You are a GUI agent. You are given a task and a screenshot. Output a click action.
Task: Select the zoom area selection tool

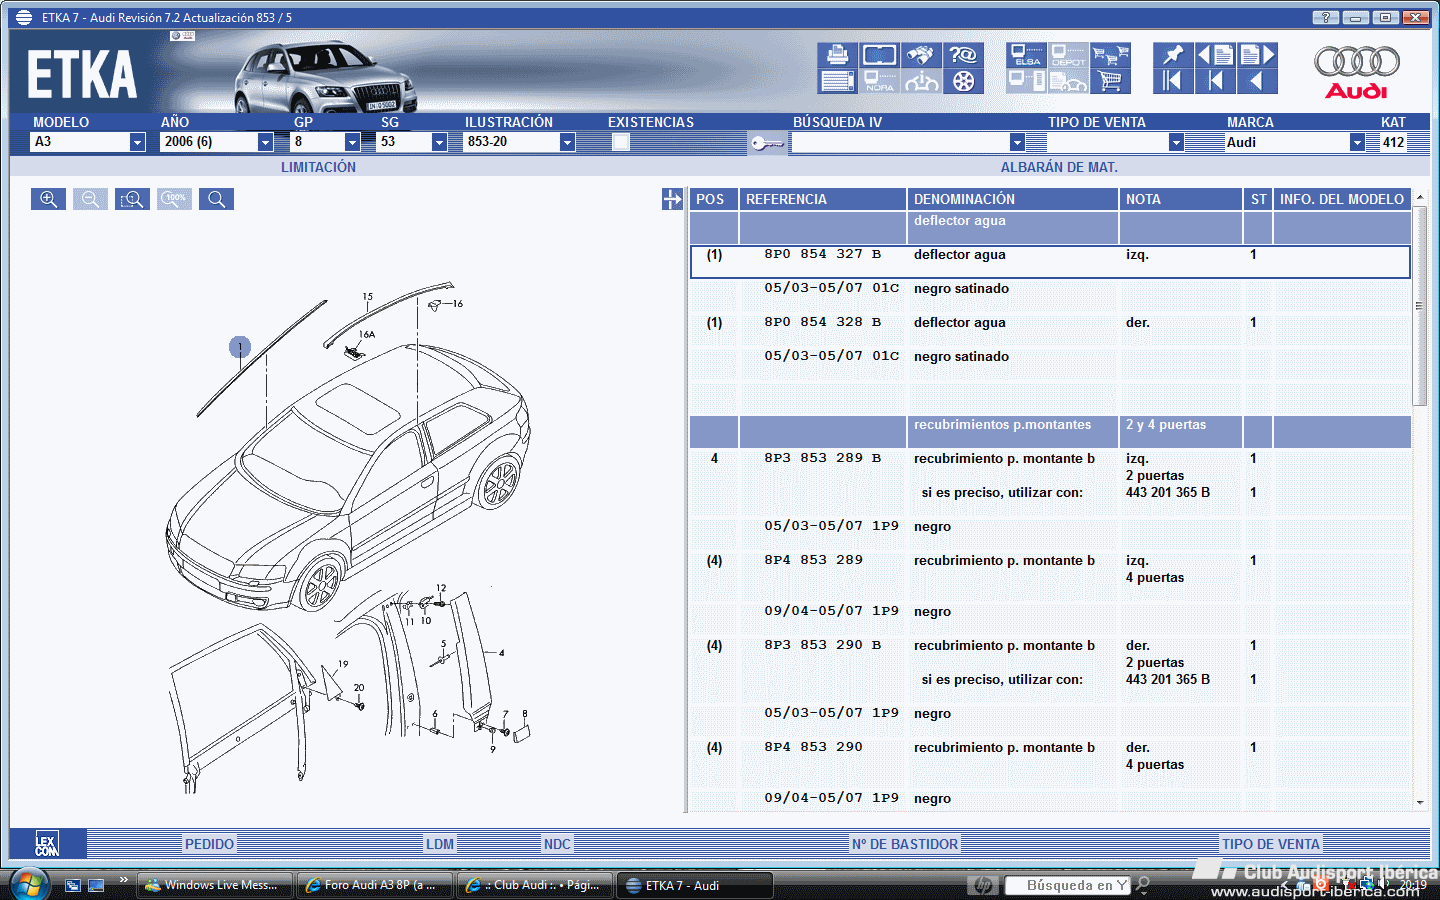tap(132, 199)
